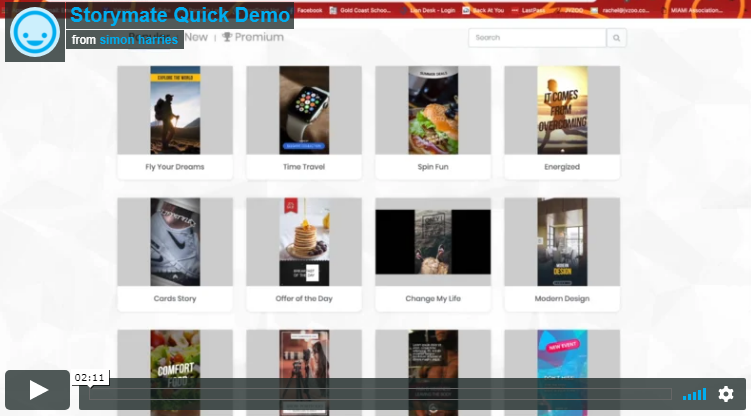Open the video settings gear

tap(726, 394)
